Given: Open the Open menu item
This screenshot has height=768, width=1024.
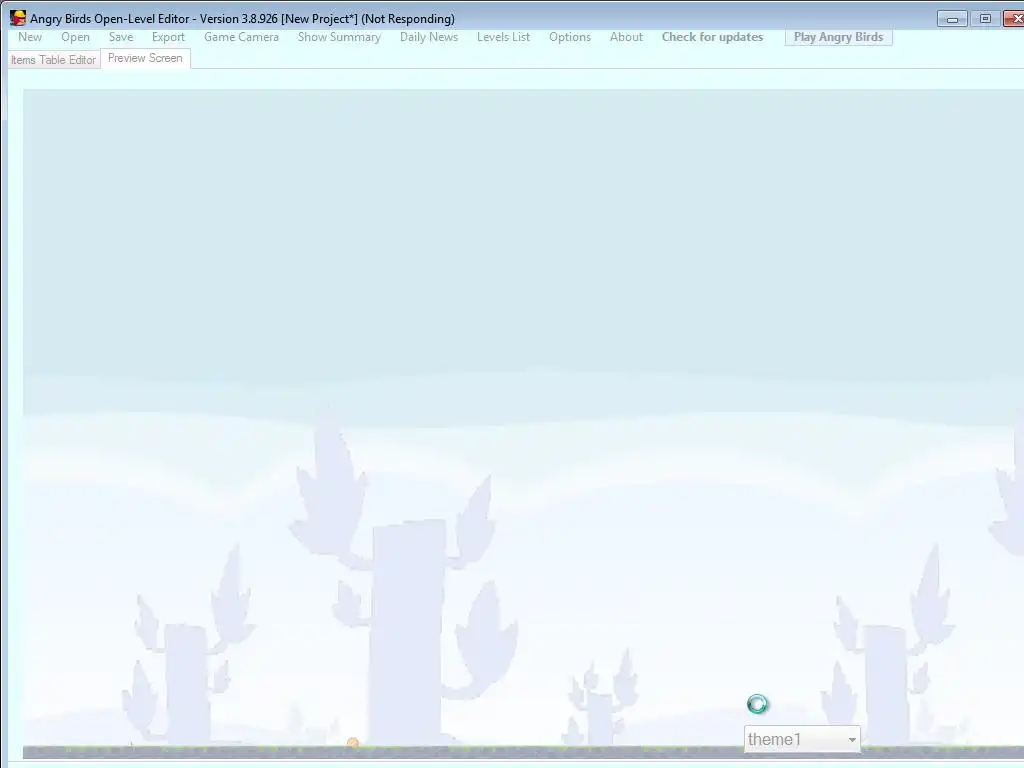Looking at the screenshot, I should click(75, 37).
